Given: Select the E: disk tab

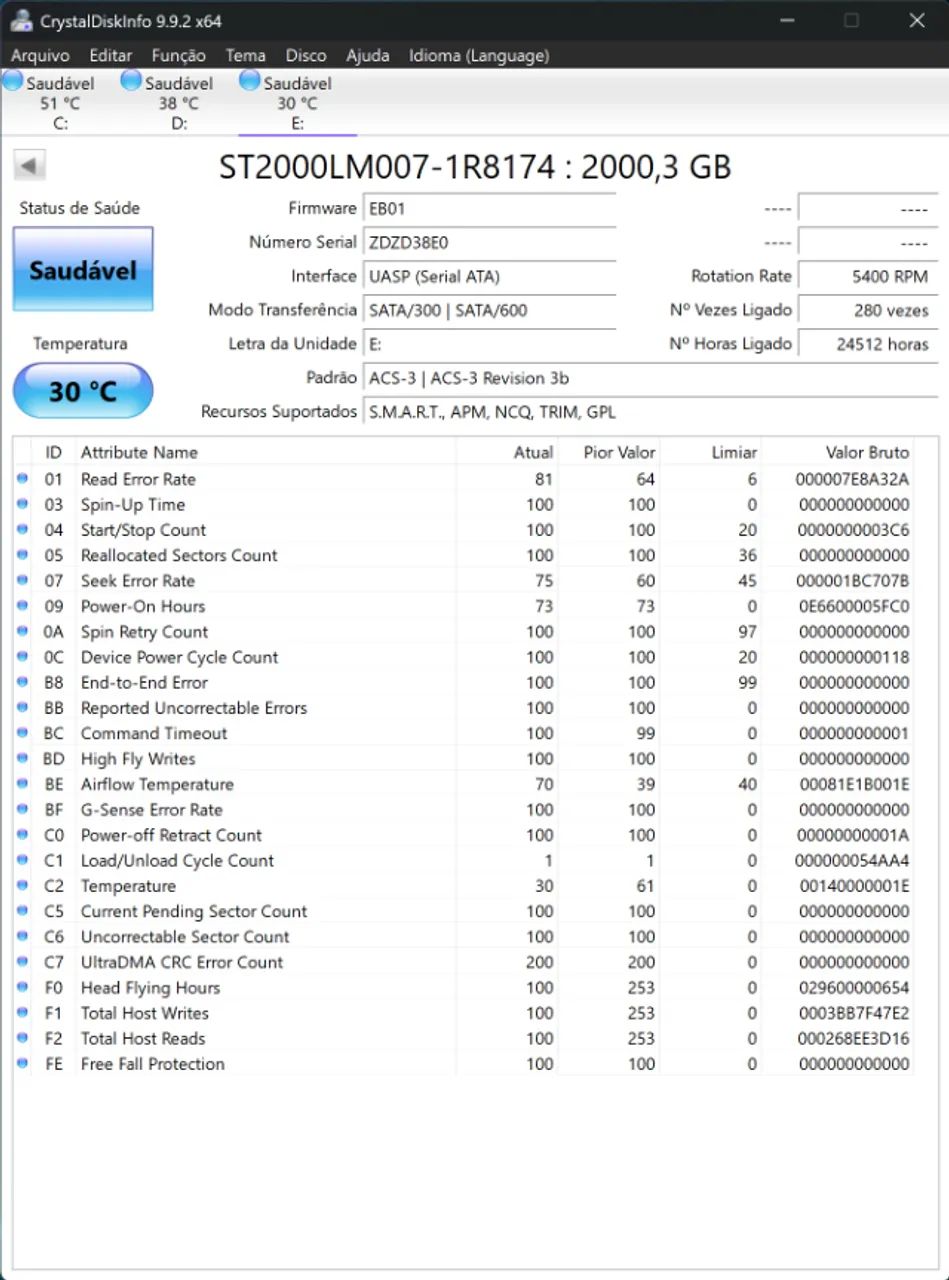Looking at the screenshot, I should coord(297,102).
